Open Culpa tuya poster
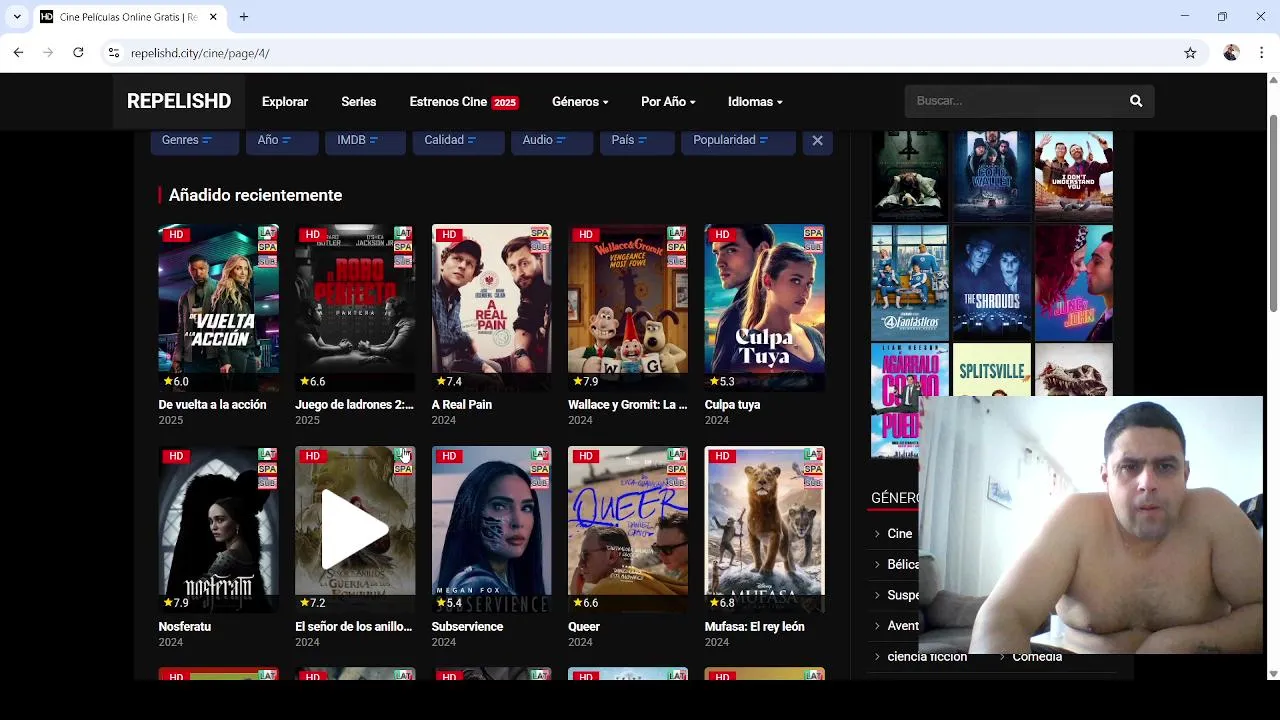Screen dimensions: 1280x720 765,308
